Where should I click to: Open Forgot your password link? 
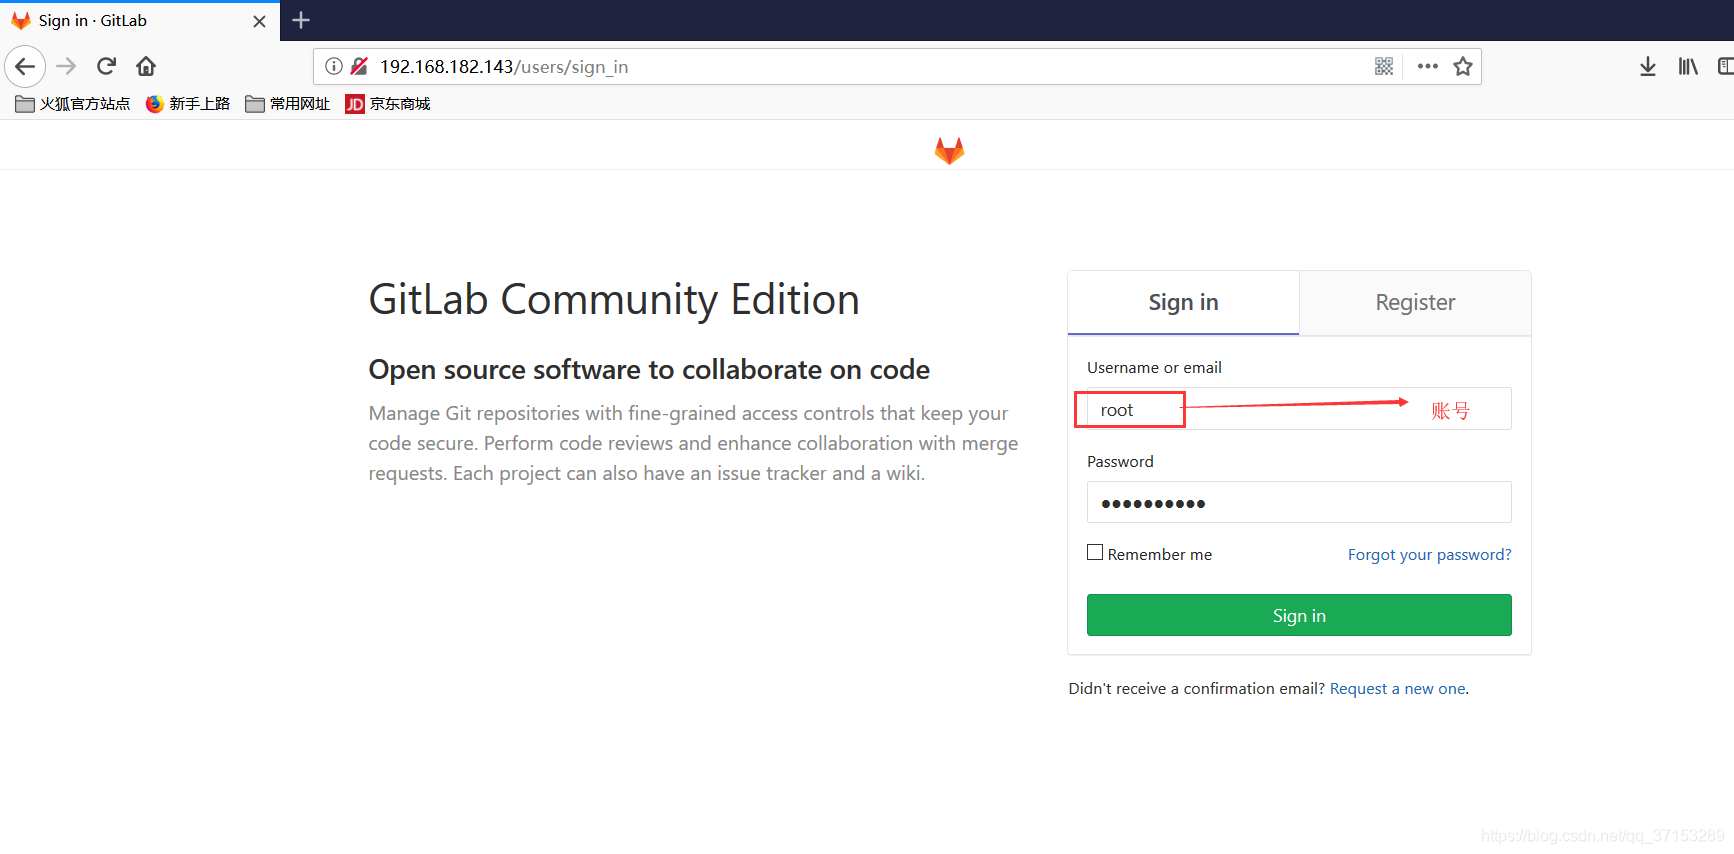(x=1429, y=555)
